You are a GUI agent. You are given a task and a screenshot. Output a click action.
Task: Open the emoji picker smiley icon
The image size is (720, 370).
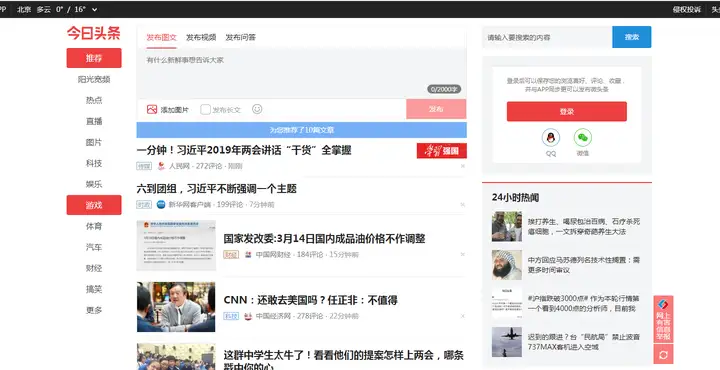257,109
